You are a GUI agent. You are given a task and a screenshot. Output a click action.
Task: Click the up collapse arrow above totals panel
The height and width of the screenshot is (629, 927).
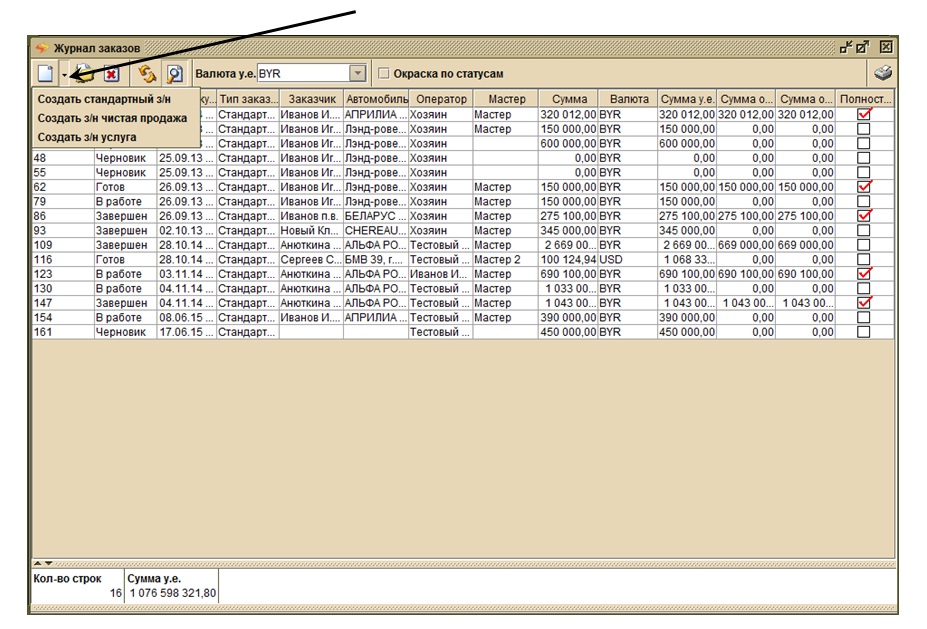coord(37,563)
